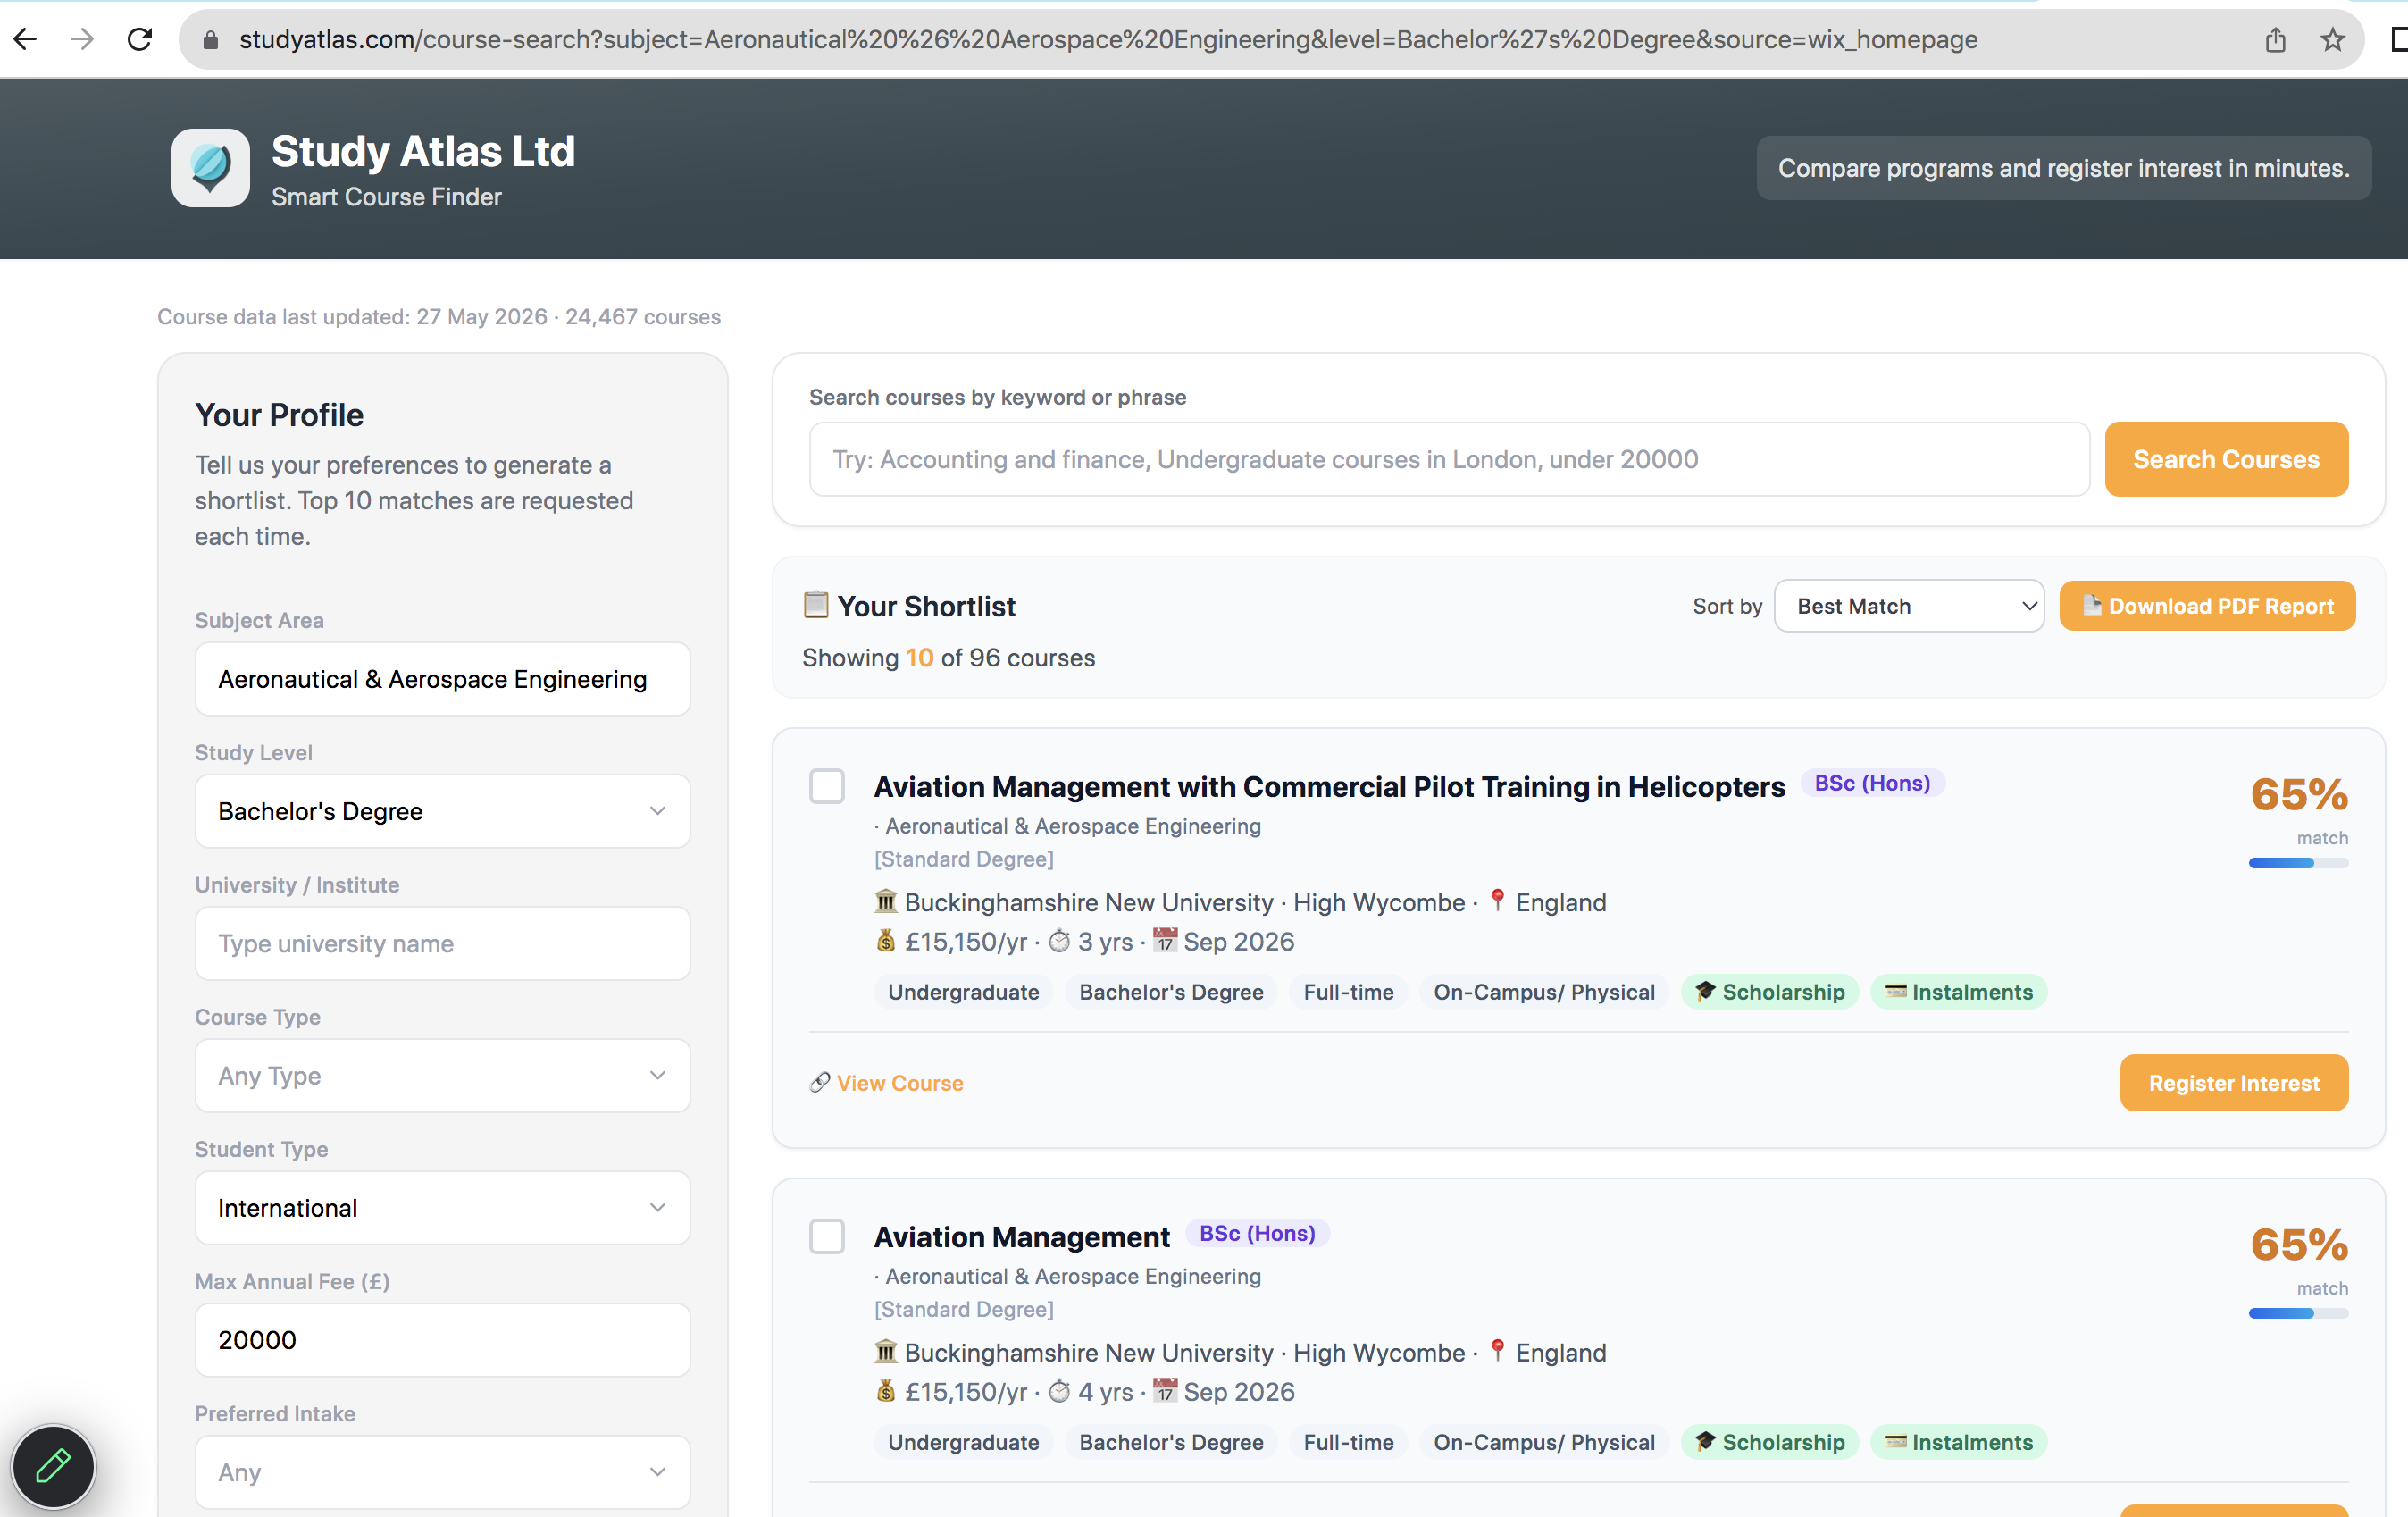Click the browser forward arrow
This screenshot has height=1517, width=2408.
83,39
